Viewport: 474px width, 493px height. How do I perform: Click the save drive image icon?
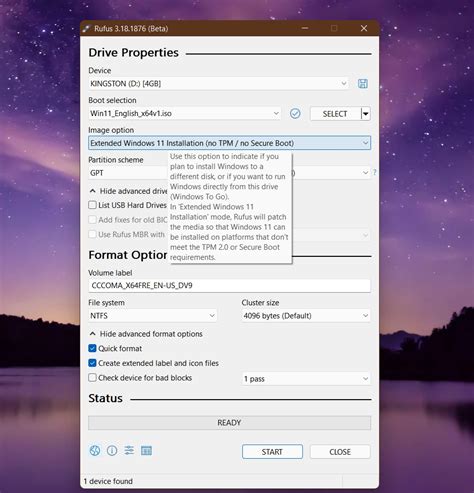tap(363, 84)
